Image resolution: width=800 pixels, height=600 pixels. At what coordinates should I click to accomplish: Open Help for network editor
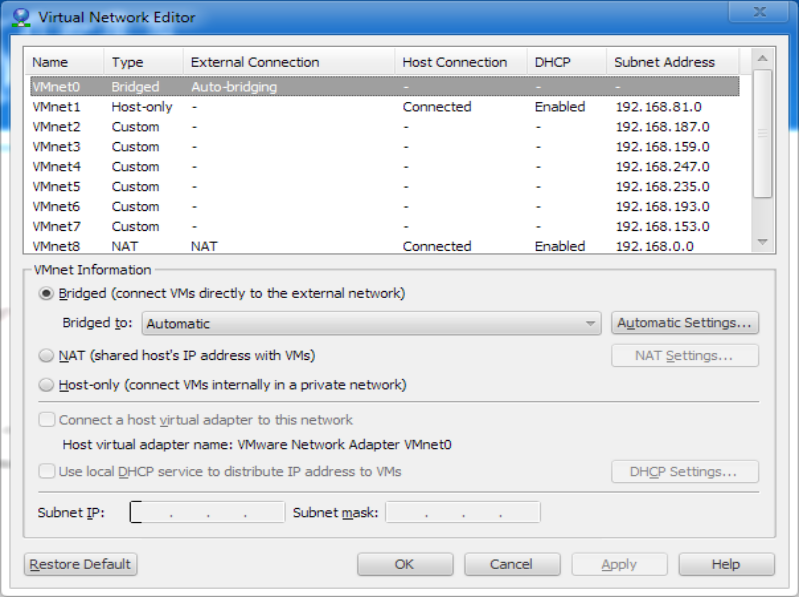(725, 565)
